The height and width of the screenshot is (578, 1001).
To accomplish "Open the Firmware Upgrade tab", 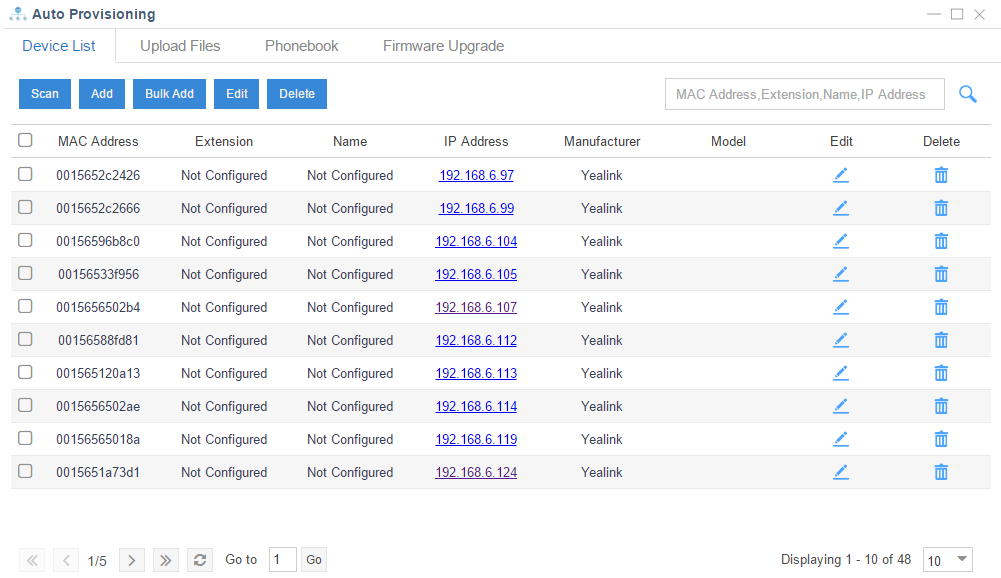I will tap(443, 46).
